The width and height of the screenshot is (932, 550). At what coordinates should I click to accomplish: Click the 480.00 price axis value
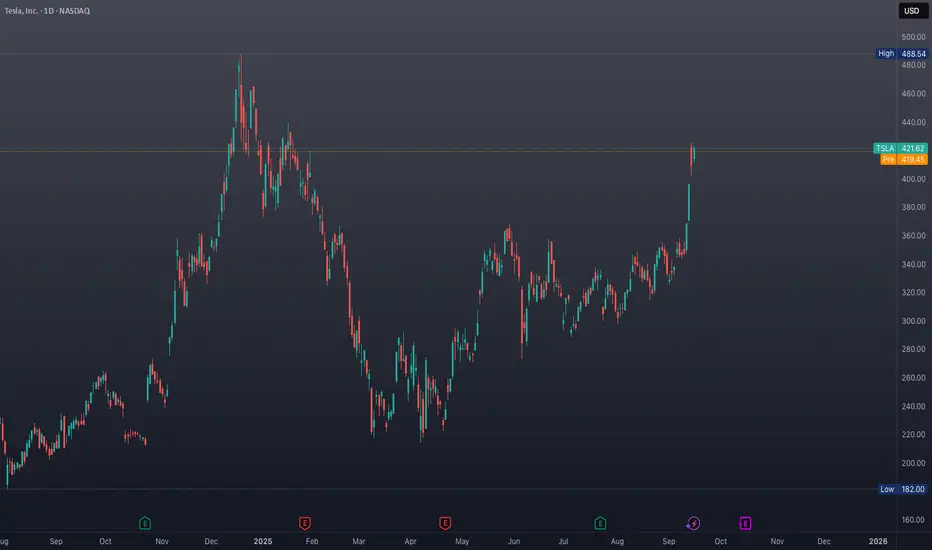pyautogui.click(x=914, y=65)
